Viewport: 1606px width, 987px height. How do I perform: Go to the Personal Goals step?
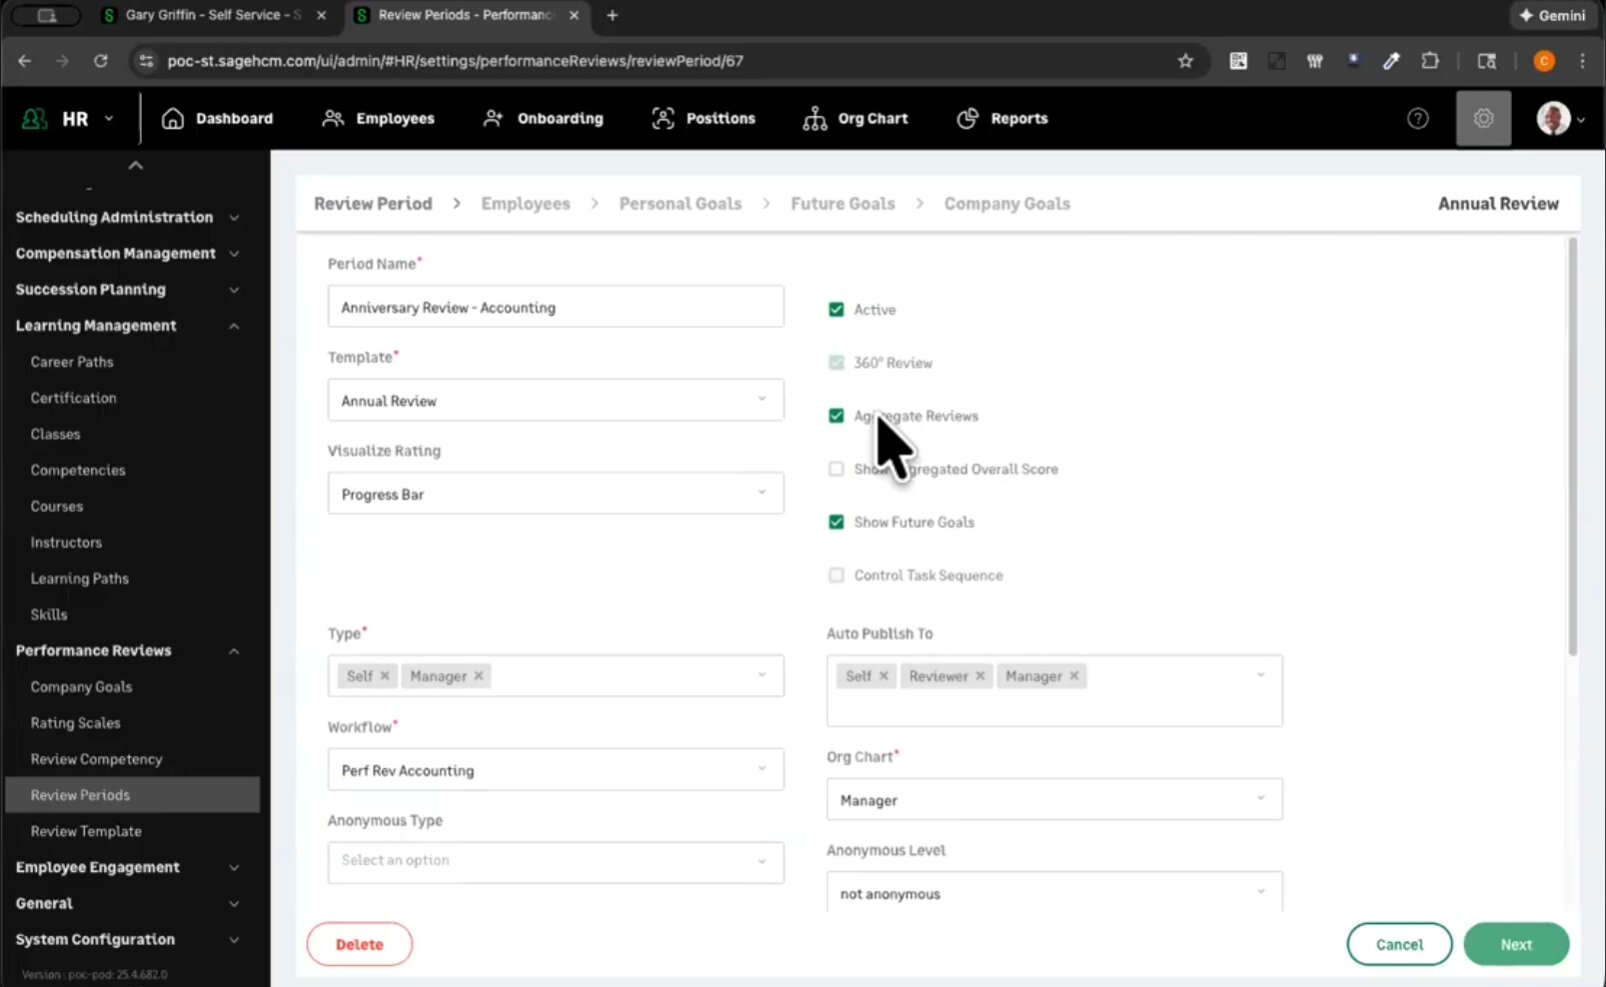pos(680,204)
